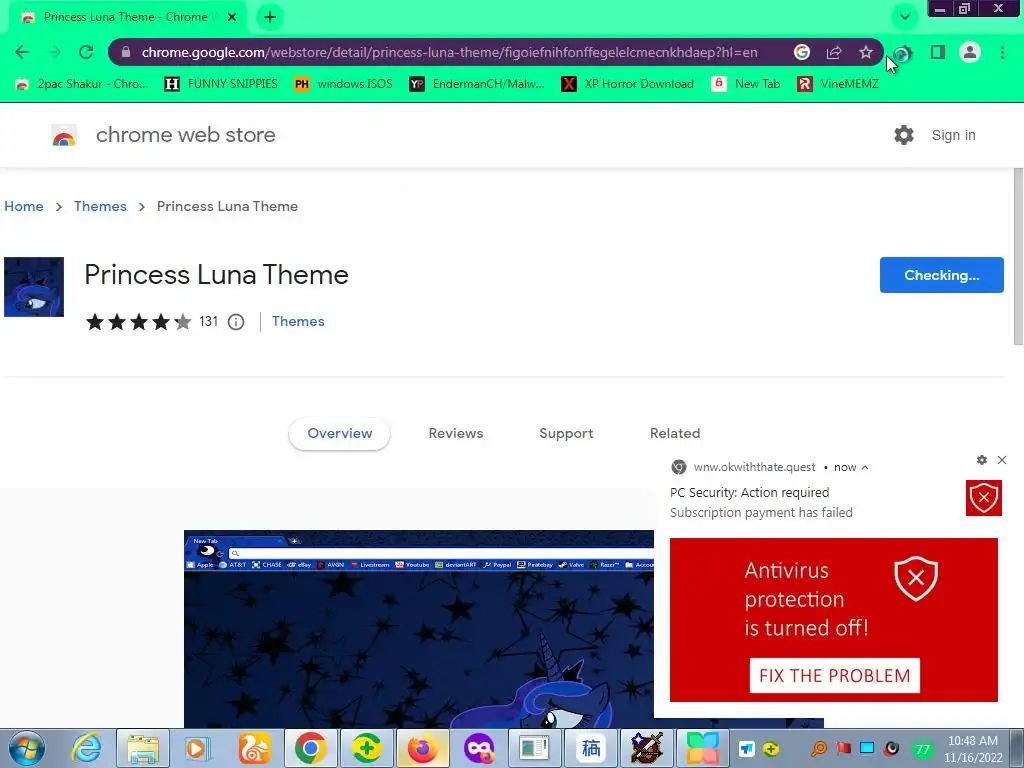Open the purple mask taskbar icon
1024x768 pixels.
pyautogui.click(x=479, y=748)
